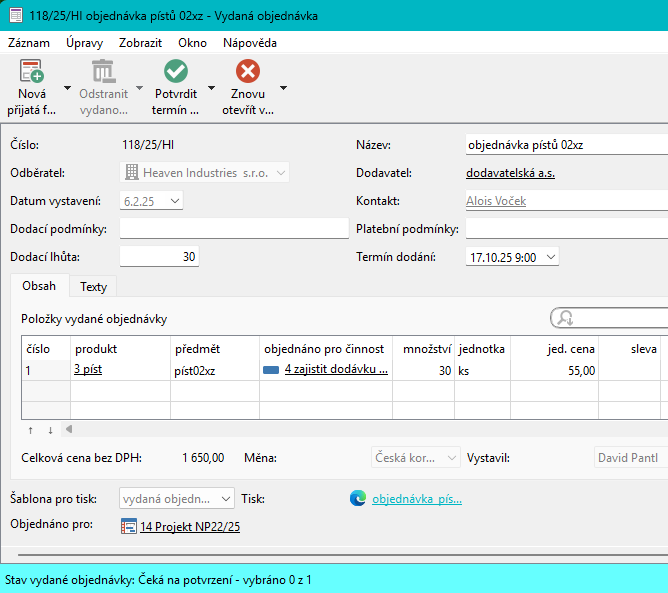Open the 3 píst product link
Screen dimensions: 668x593
point(88,370)
